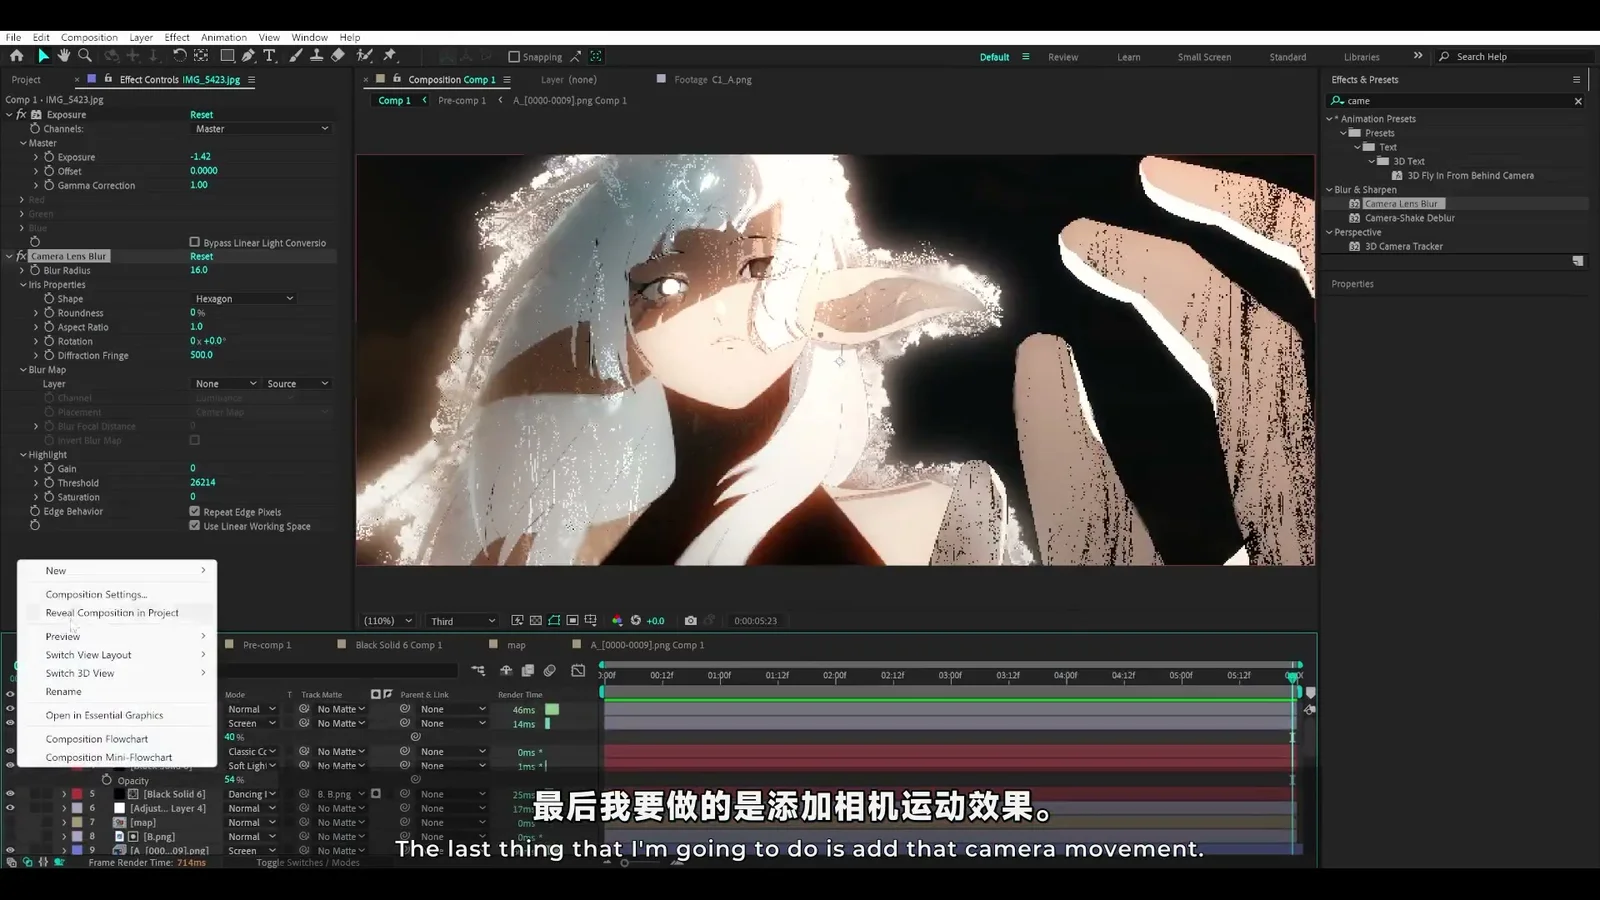Toggle Use Linear Working Space checkbox
Image resolution: width=1600 pixels, height=900 pixels.
(x=195, y=526)
